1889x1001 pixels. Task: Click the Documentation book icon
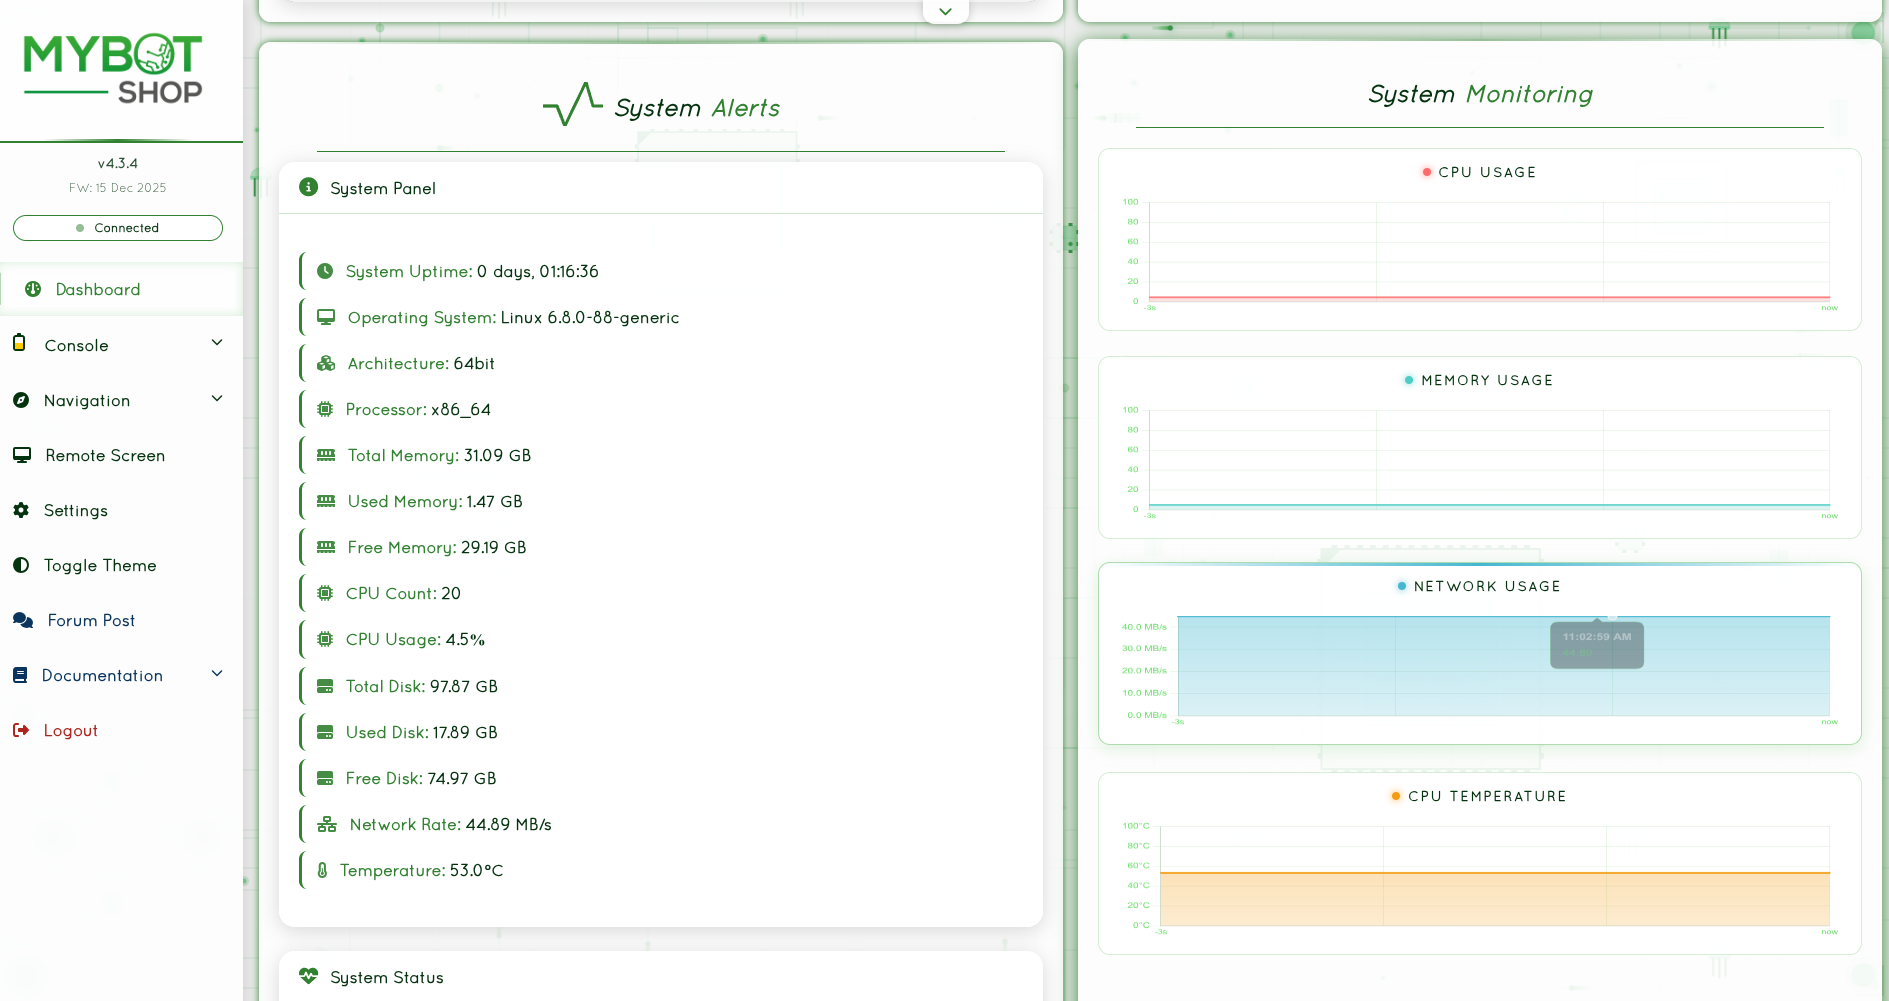click(x=20, y=675)
